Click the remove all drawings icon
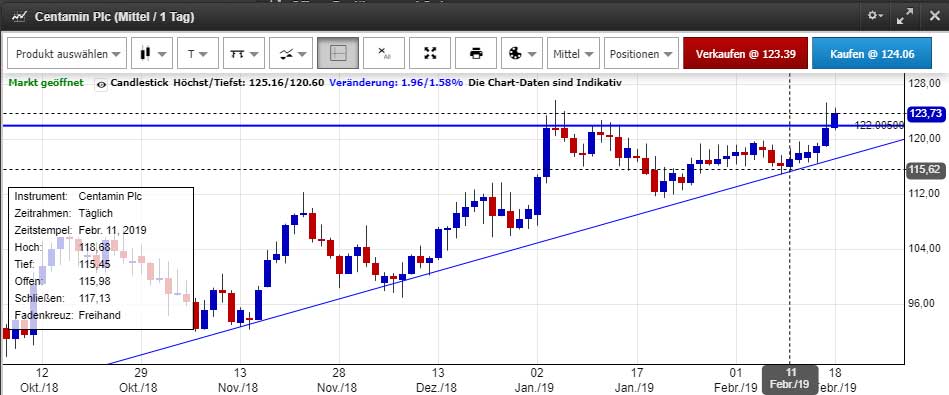 click(384, 54)
